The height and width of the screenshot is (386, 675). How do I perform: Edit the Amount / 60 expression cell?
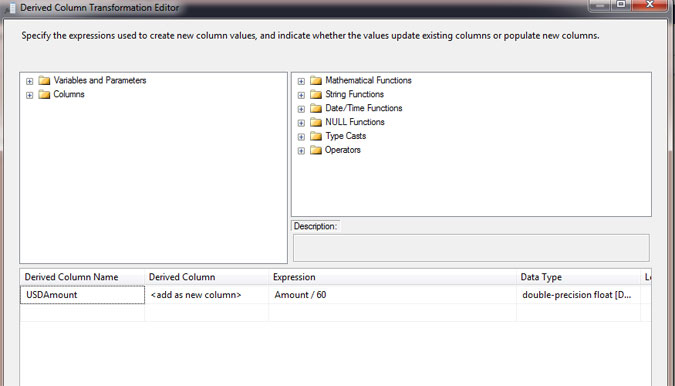[x=393, y=295]
